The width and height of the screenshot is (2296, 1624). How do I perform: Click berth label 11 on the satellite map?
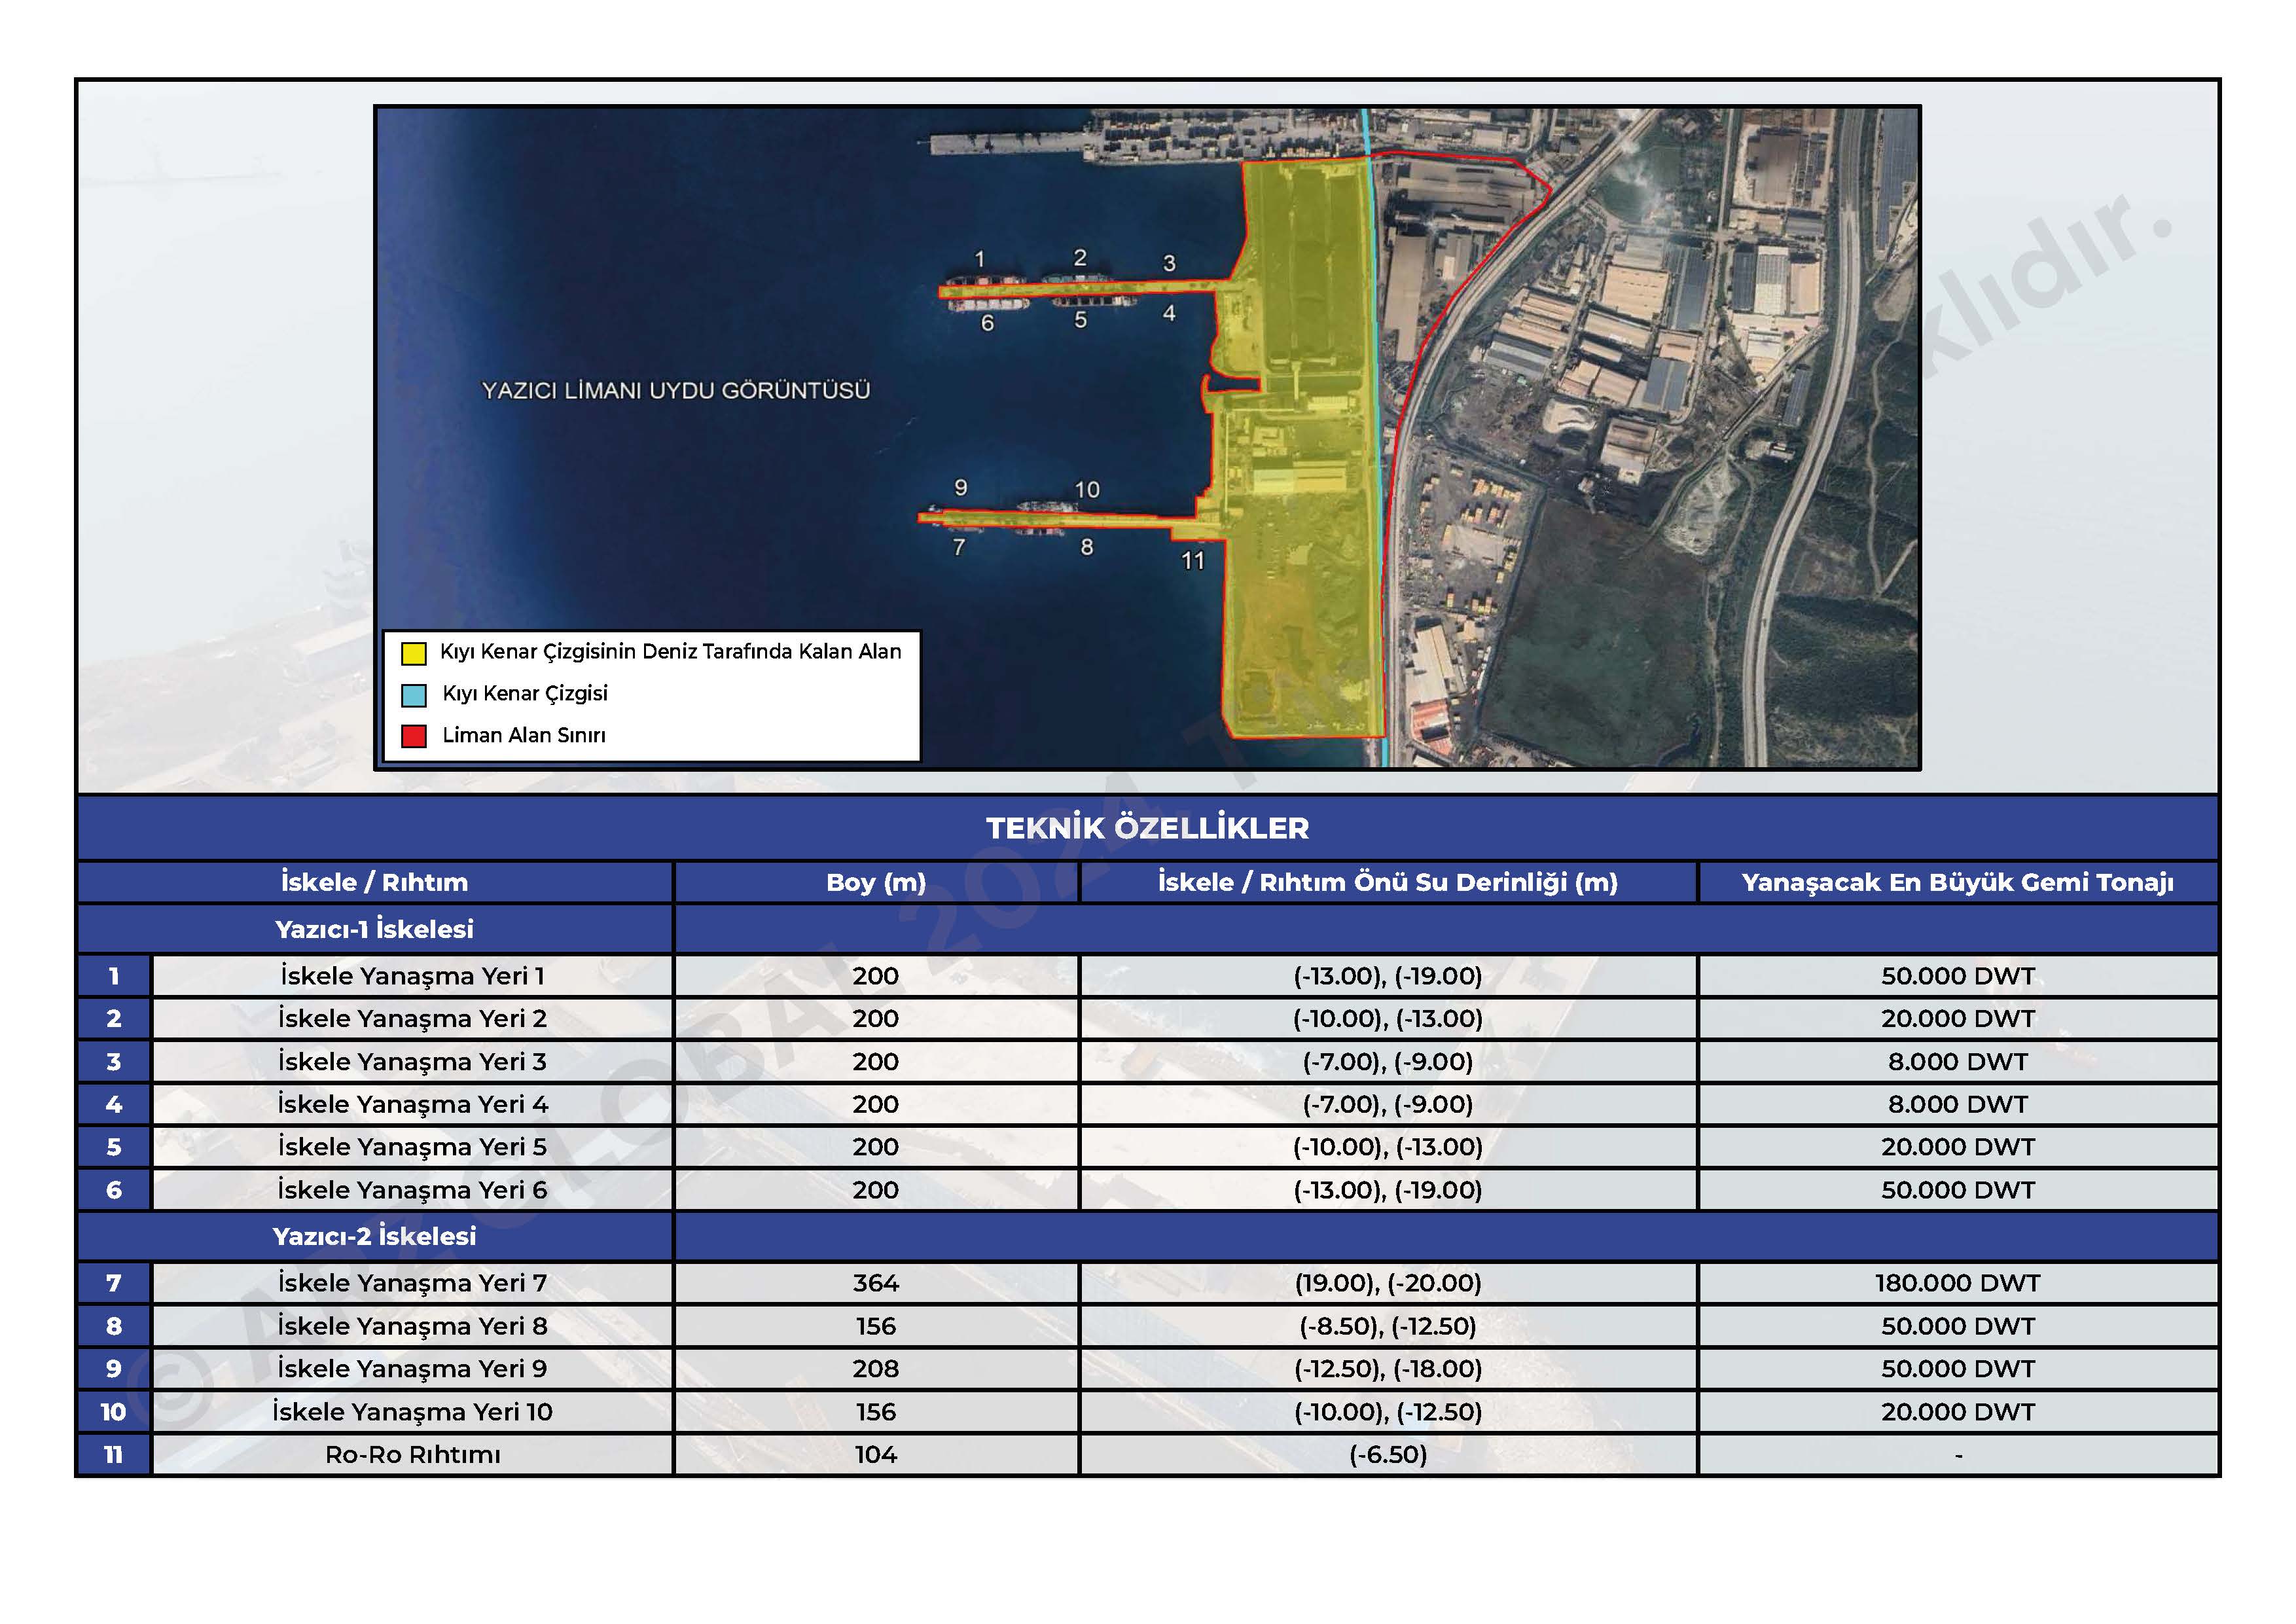[1193, 561]
